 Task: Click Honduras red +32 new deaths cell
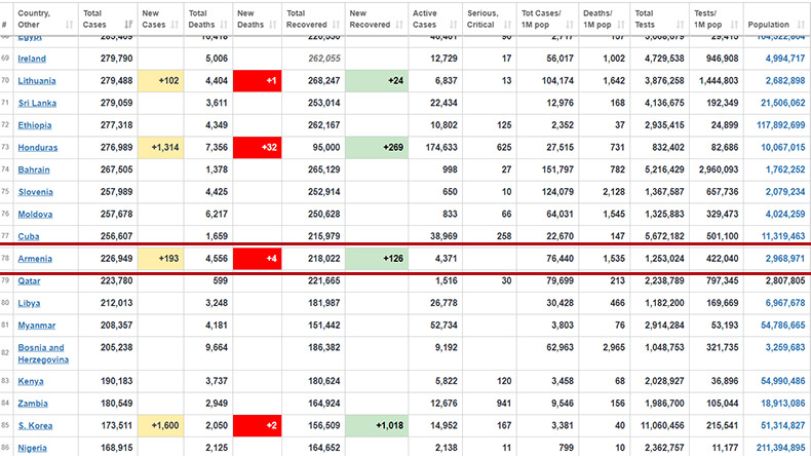(257, 147)
